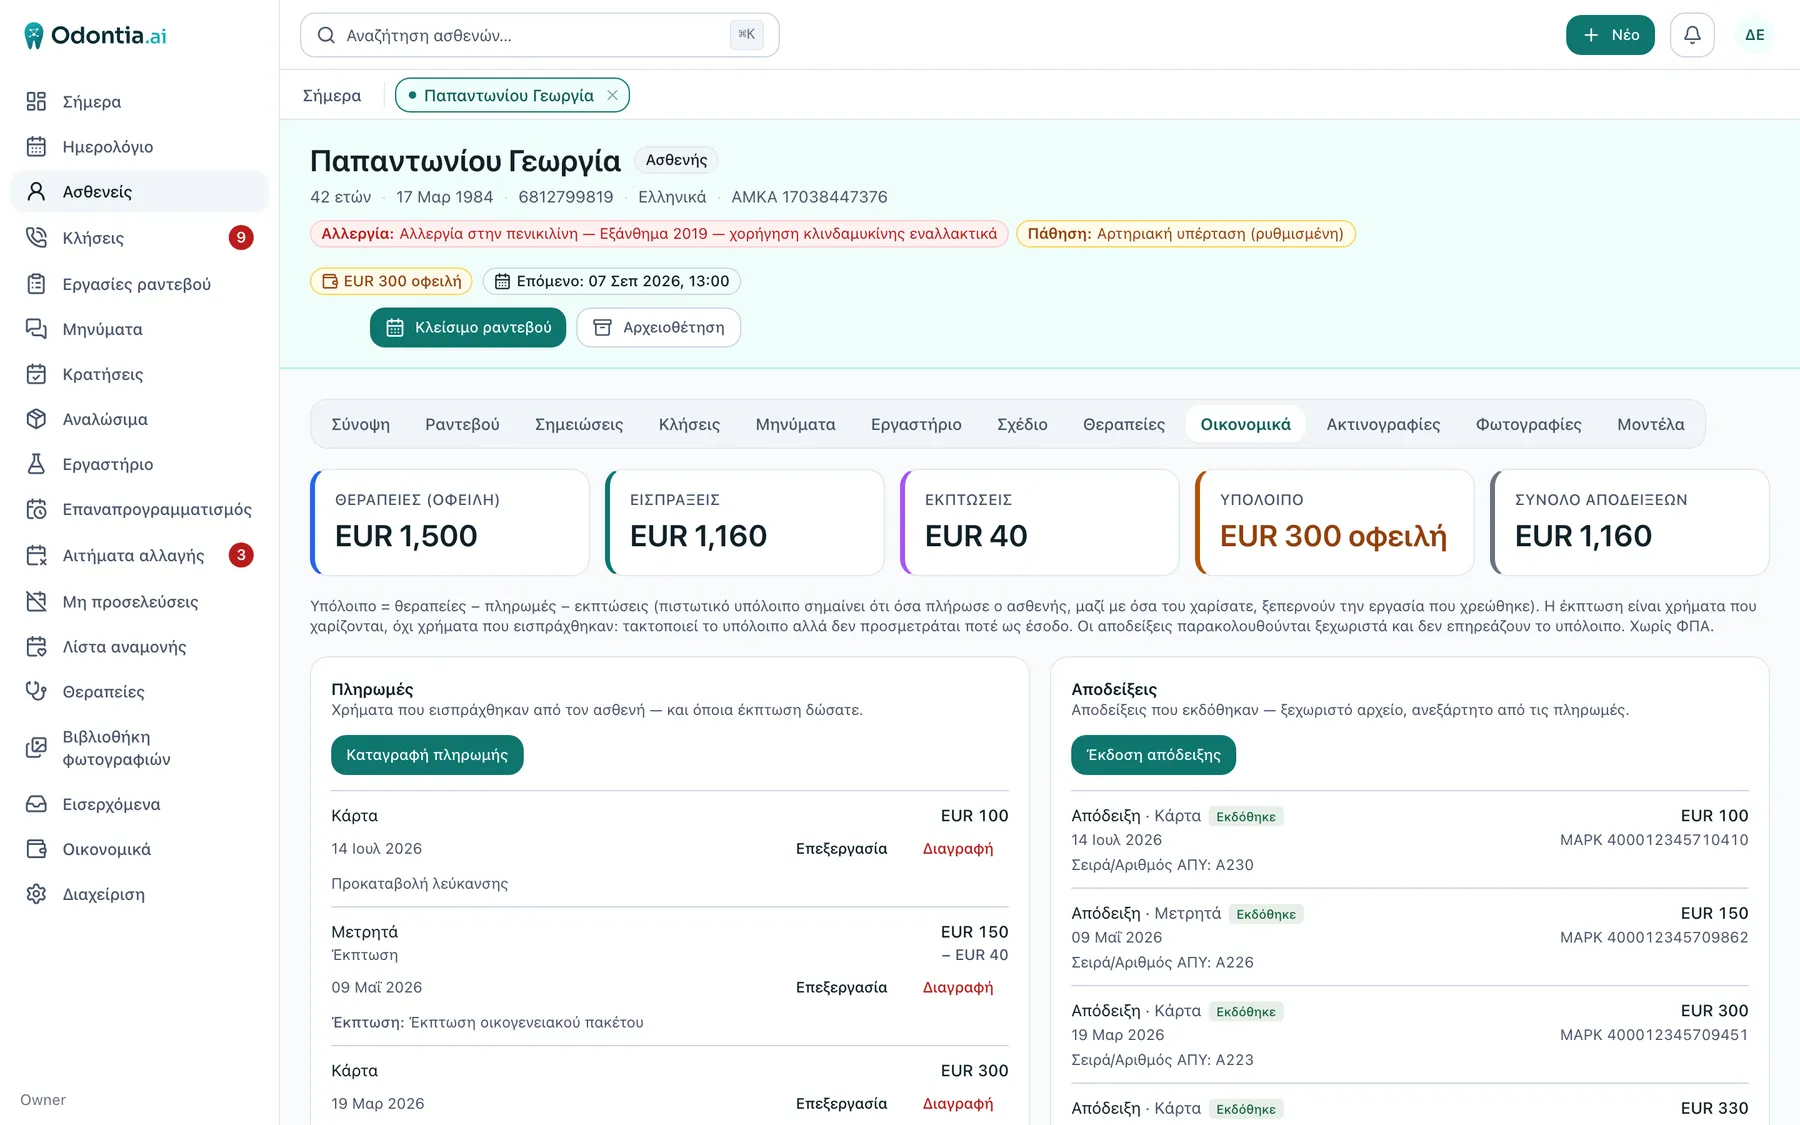Image resolution: width=1800 pixels, height=1125 pixels.
Task: Edit the 14 Ιουλ 2026 card payment
Action: pos(841,848)
